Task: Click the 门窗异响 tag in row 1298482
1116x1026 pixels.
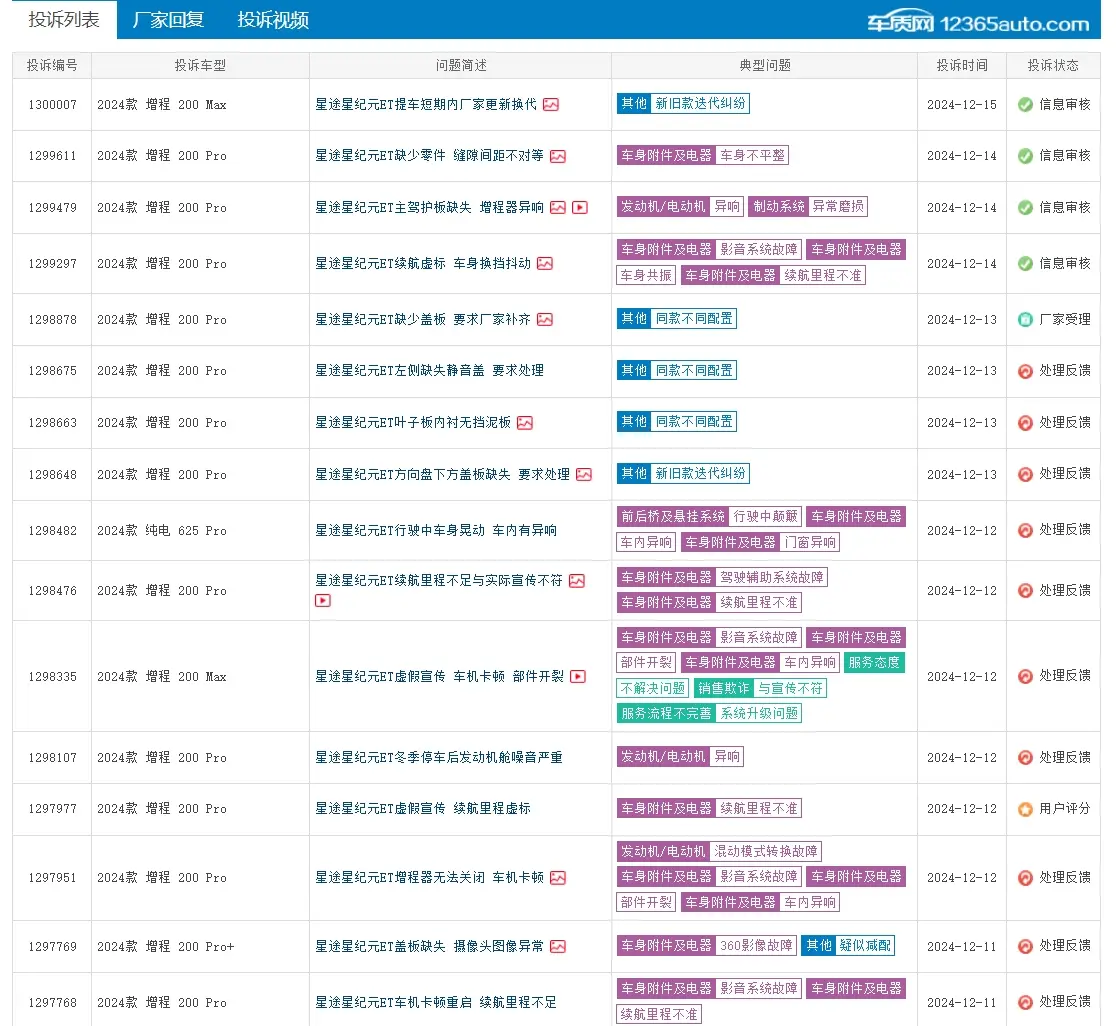Action: point(810,542)
